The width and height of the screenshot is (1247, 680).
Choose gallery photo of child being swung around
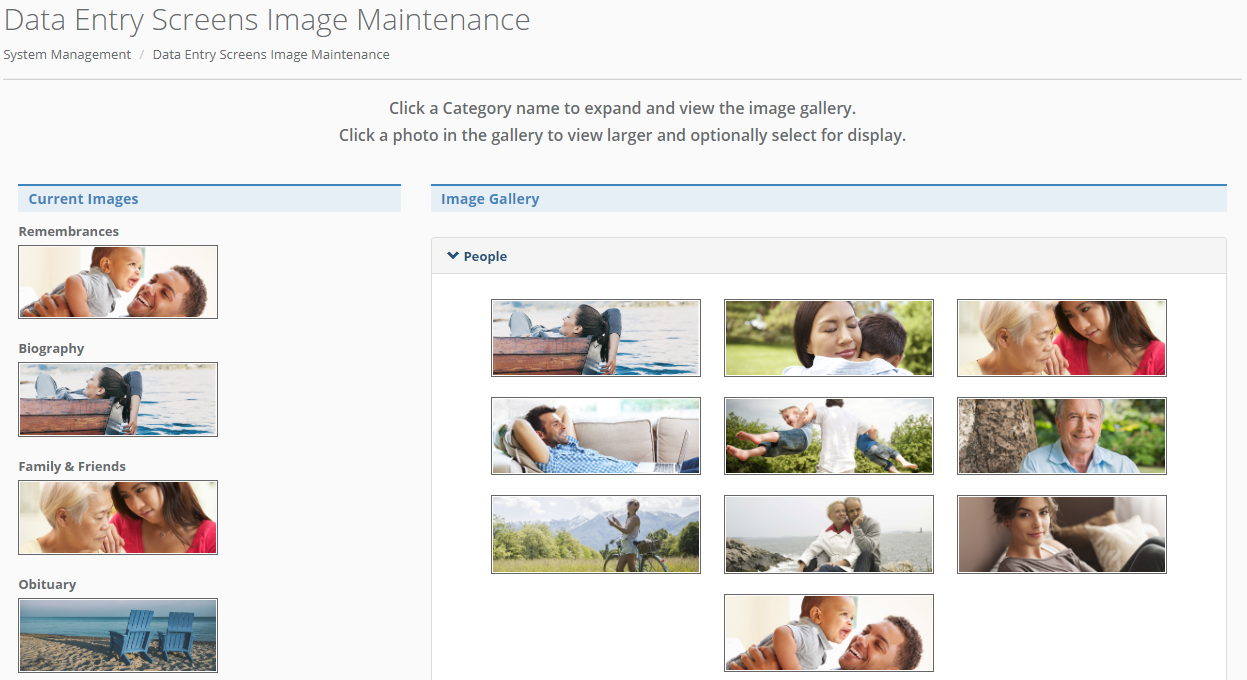click(829, 436)
